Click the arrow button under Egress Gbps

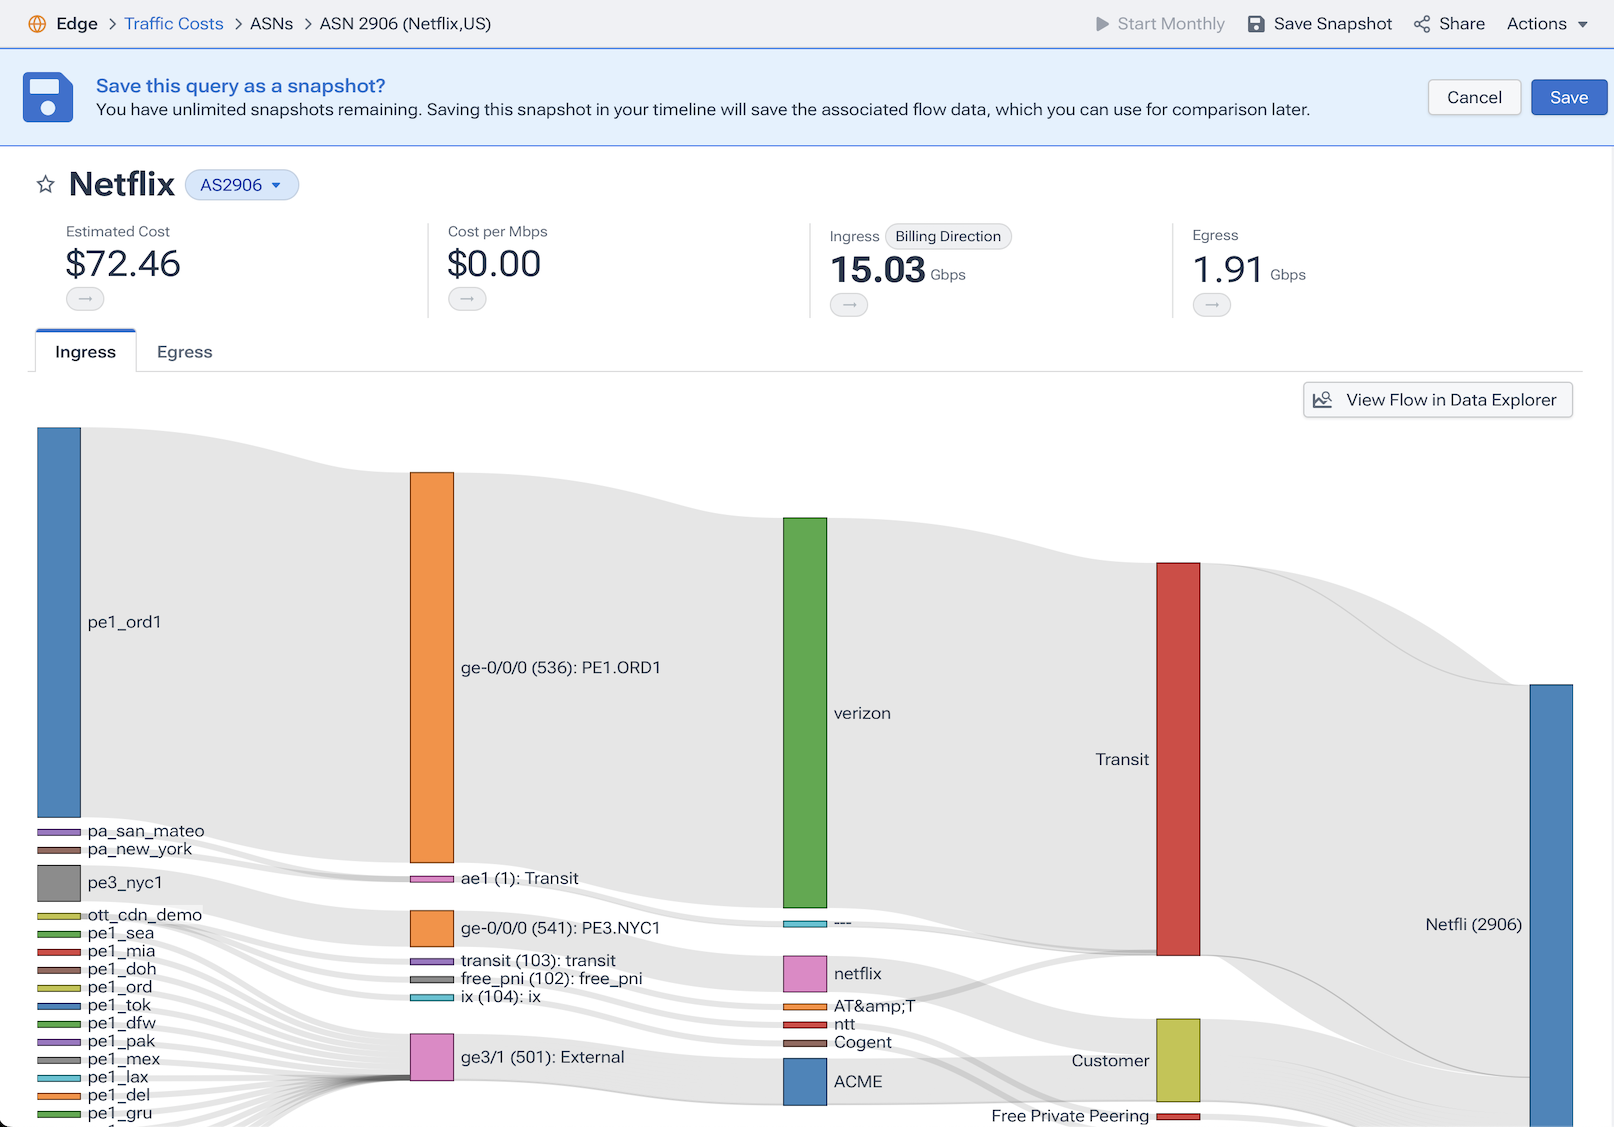[1211, 305]
